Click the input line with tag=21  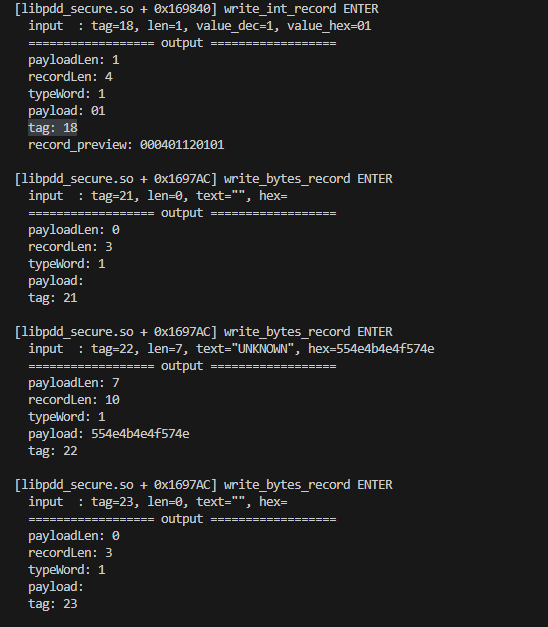(x=158, y=196)
